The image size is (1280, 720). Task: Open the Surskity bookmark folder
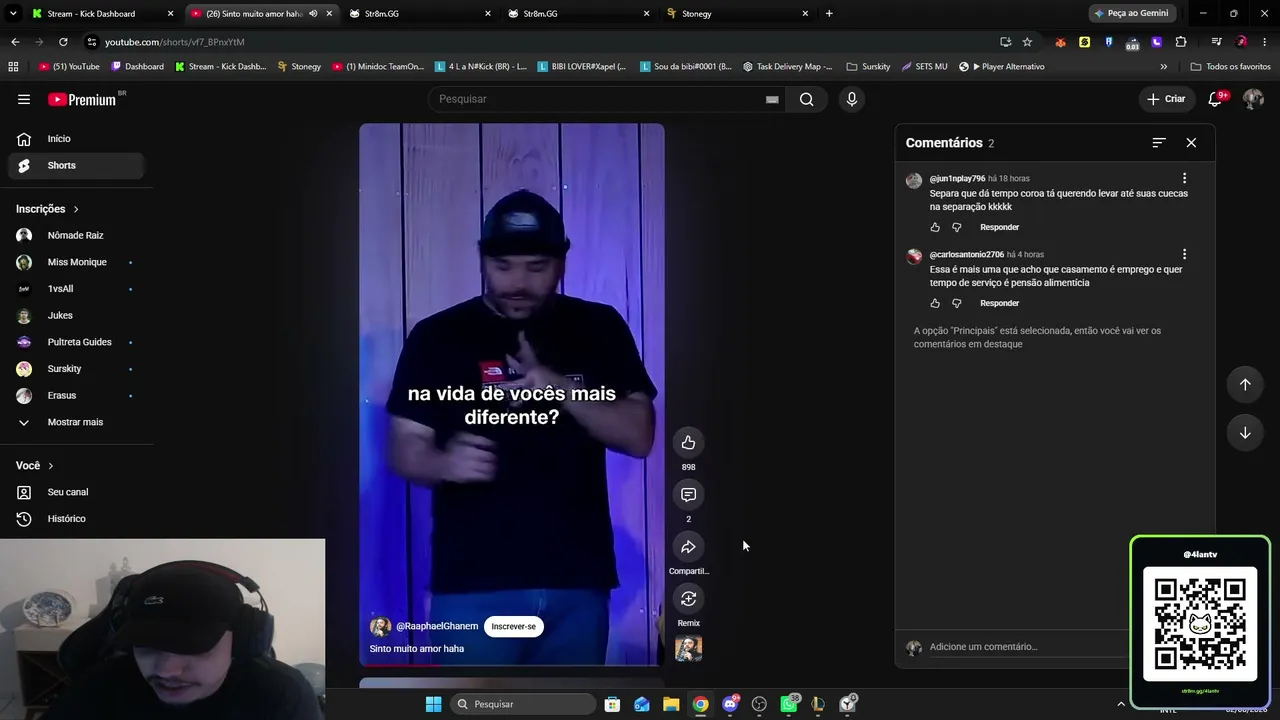(868, 67)
